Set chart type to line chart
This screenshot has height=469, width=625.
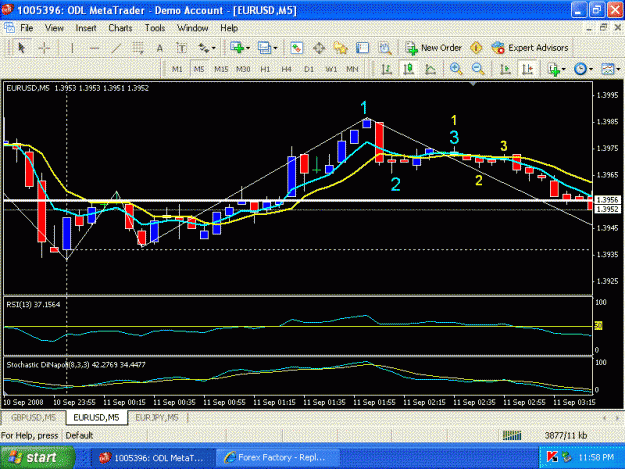tap(430, 69)
